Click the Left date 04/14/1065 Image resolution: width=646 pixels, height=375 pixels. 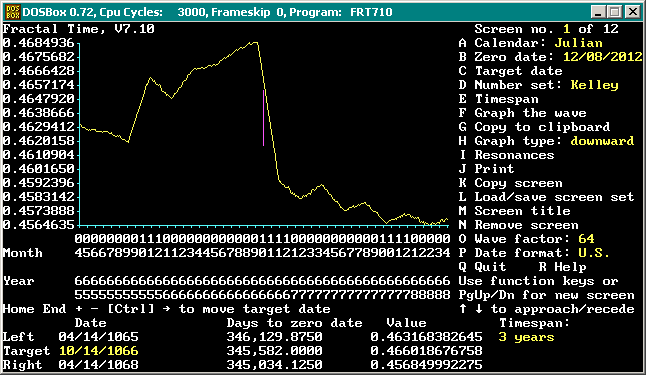(98, 337)
